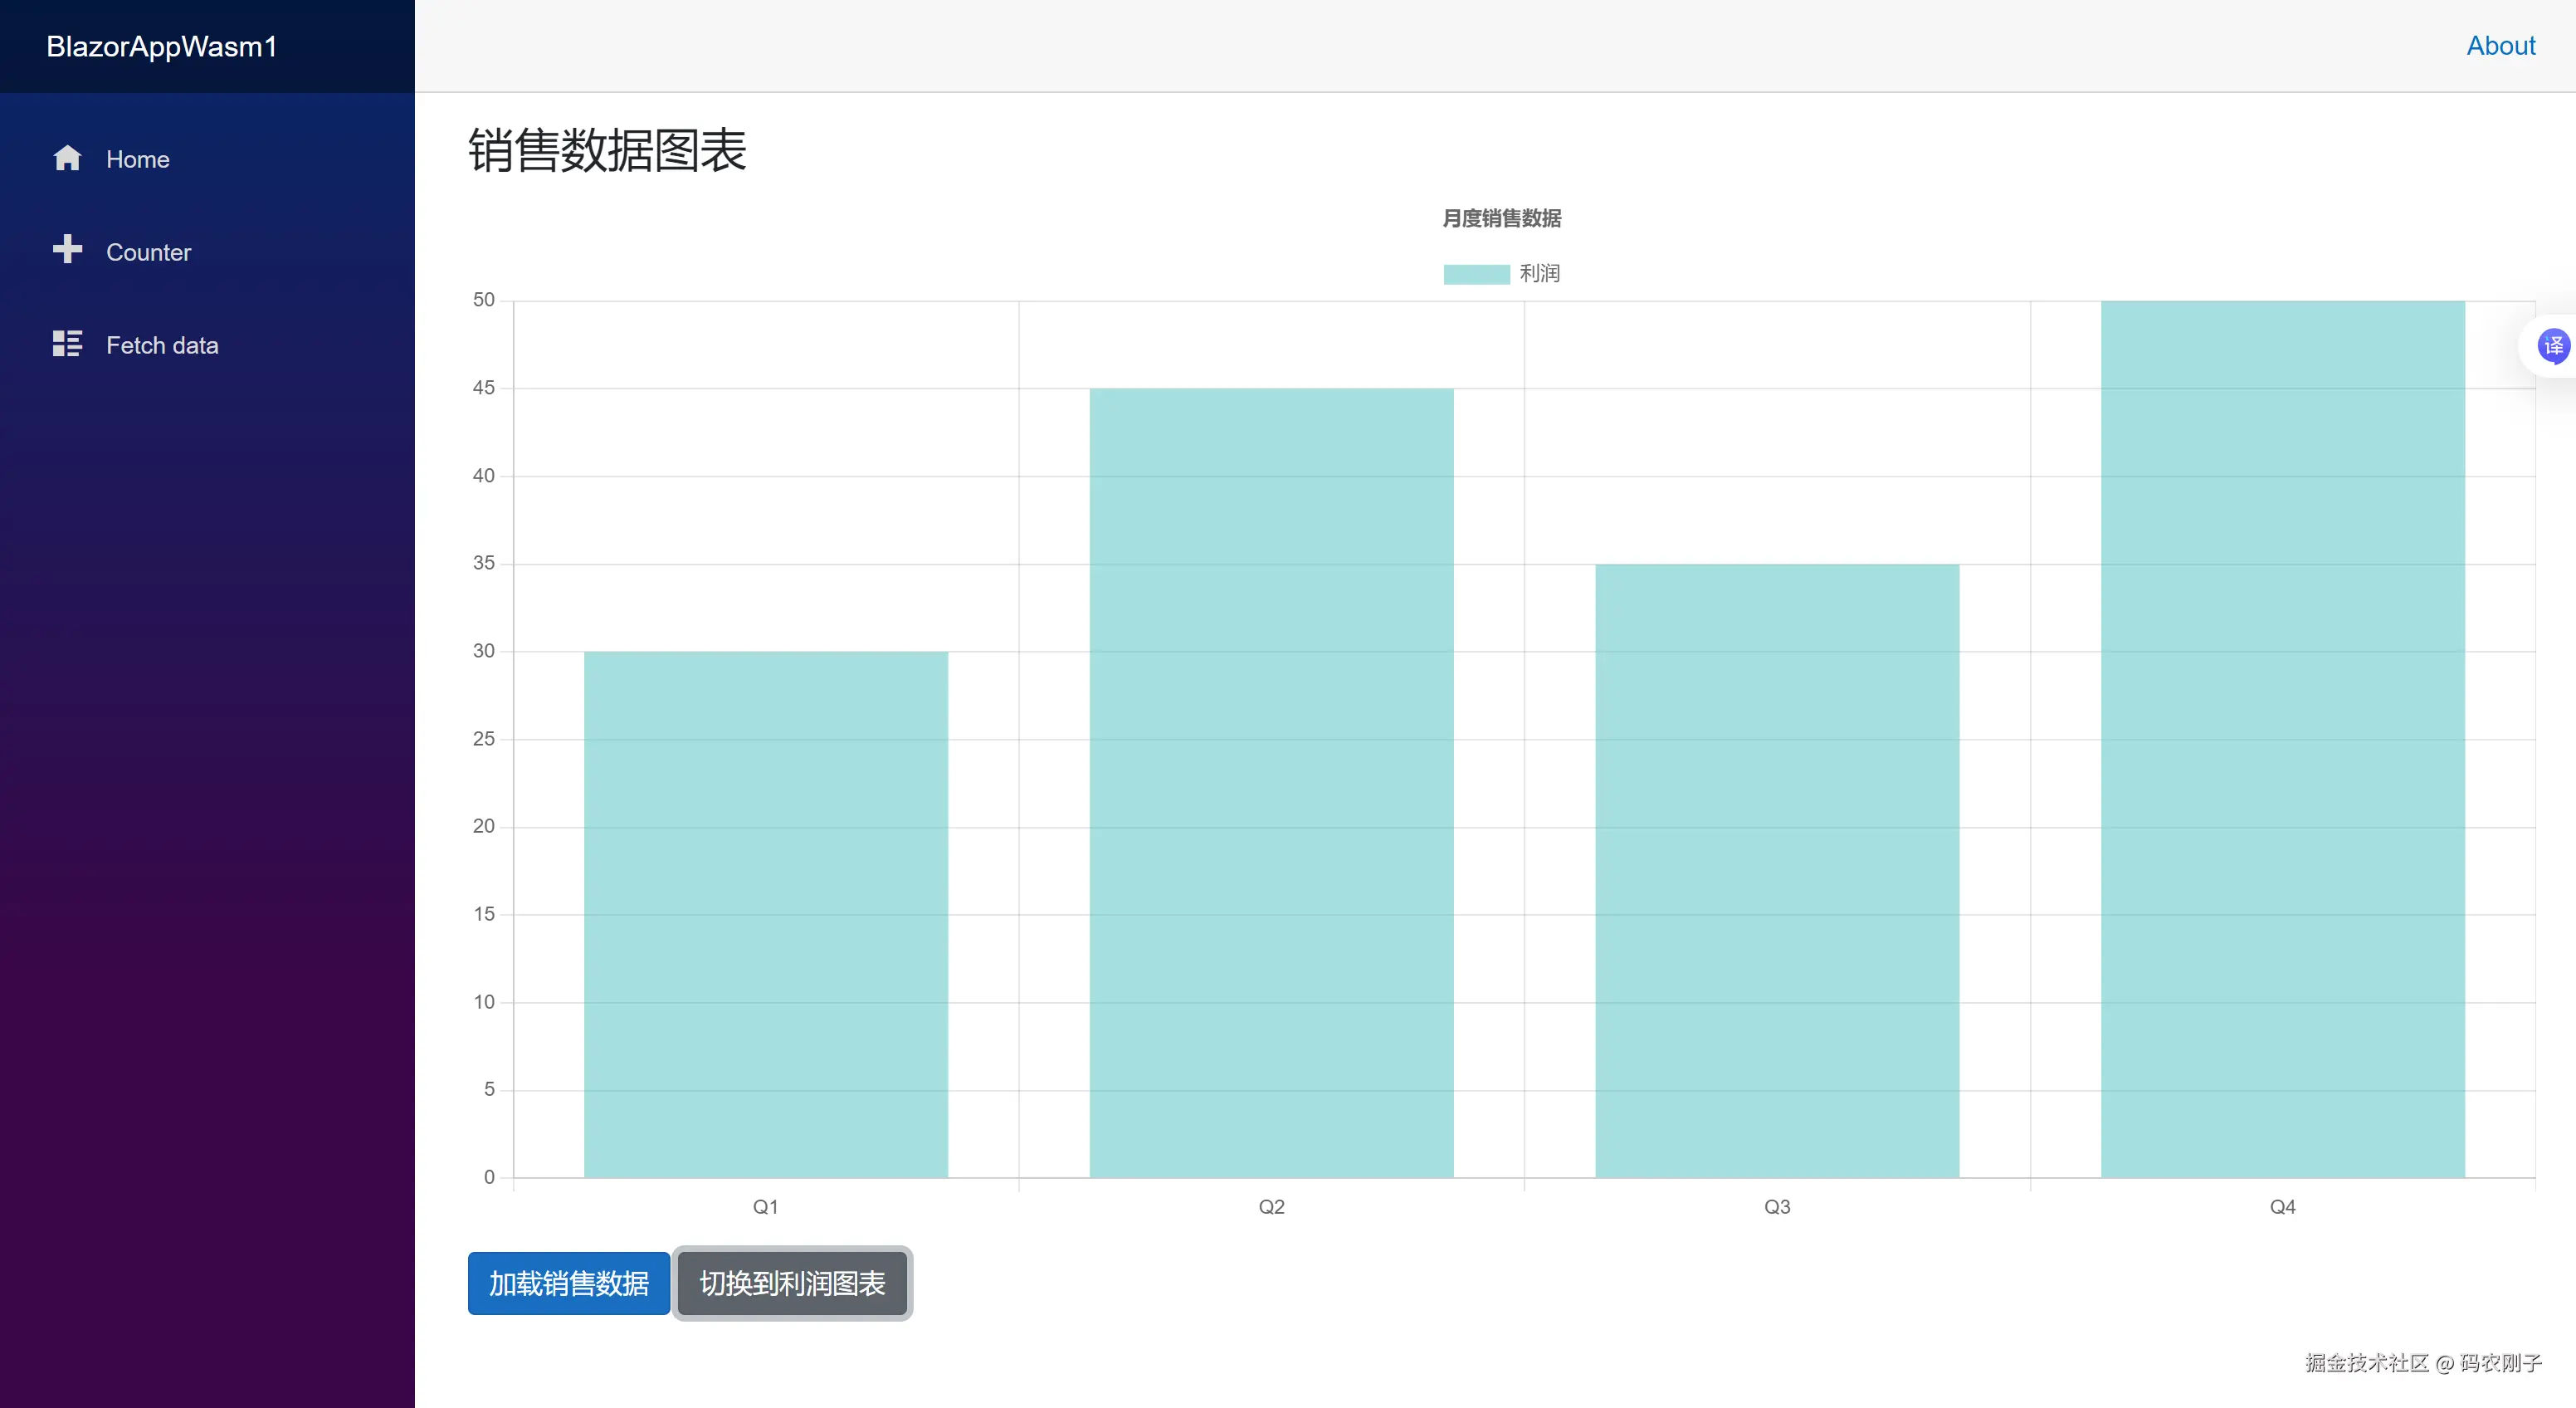Click the Q4 axis label
2576x1408 pixels.
2282,1207
